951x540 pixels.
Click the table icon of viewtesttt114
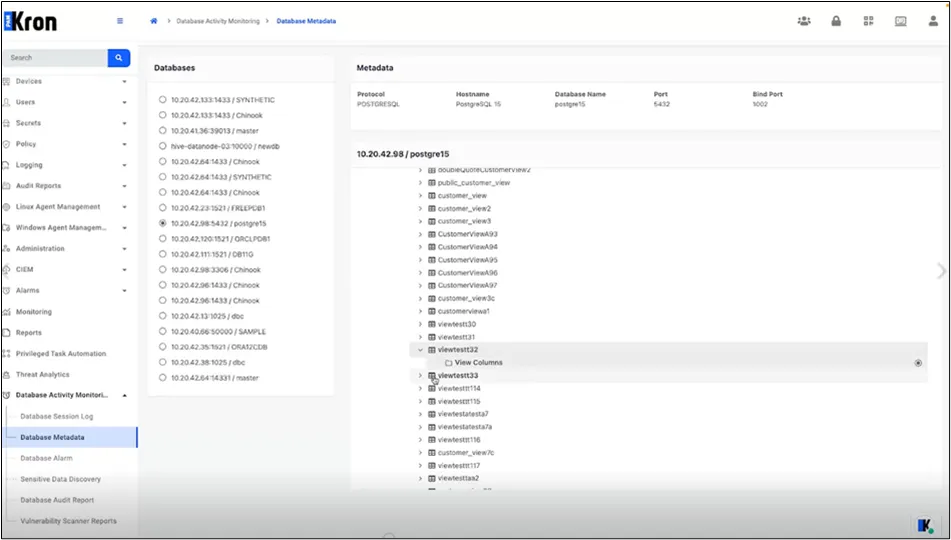click(432, 389)
